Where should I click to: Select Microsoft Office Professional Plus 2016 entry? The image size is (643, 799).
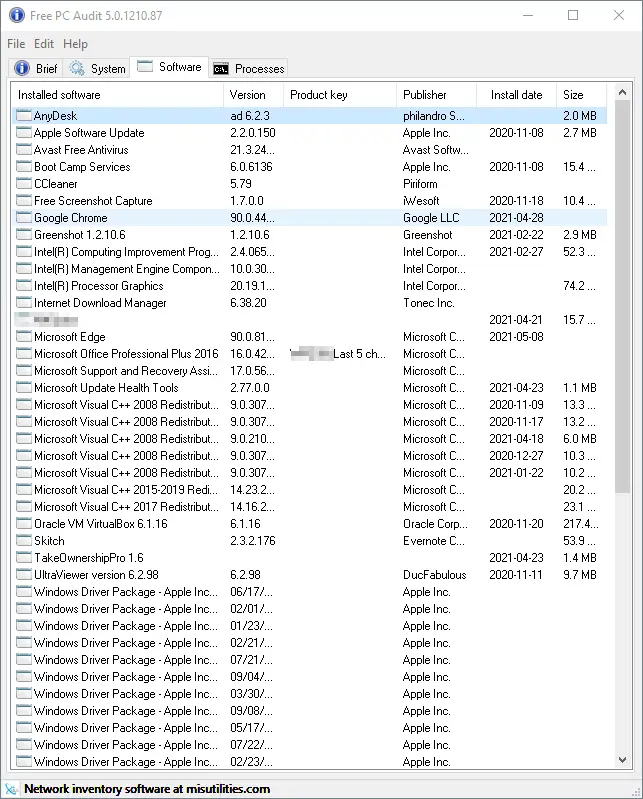tap(126, 354)
